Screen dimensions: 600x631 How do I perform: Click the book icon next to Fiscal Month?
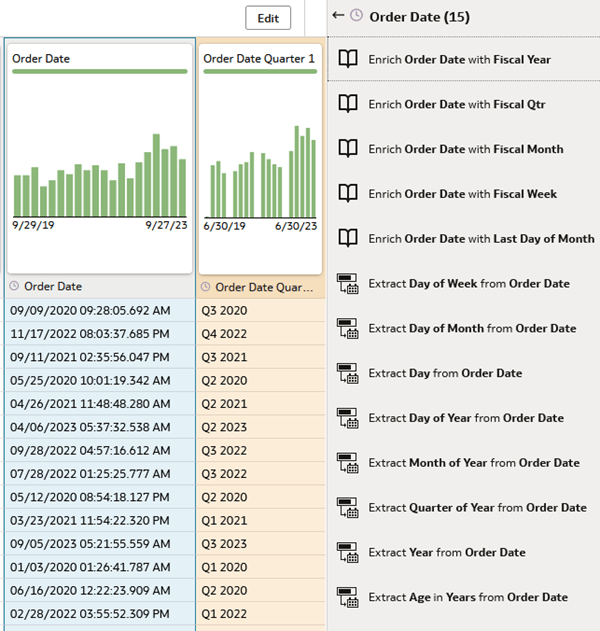(x=348, y=149)
